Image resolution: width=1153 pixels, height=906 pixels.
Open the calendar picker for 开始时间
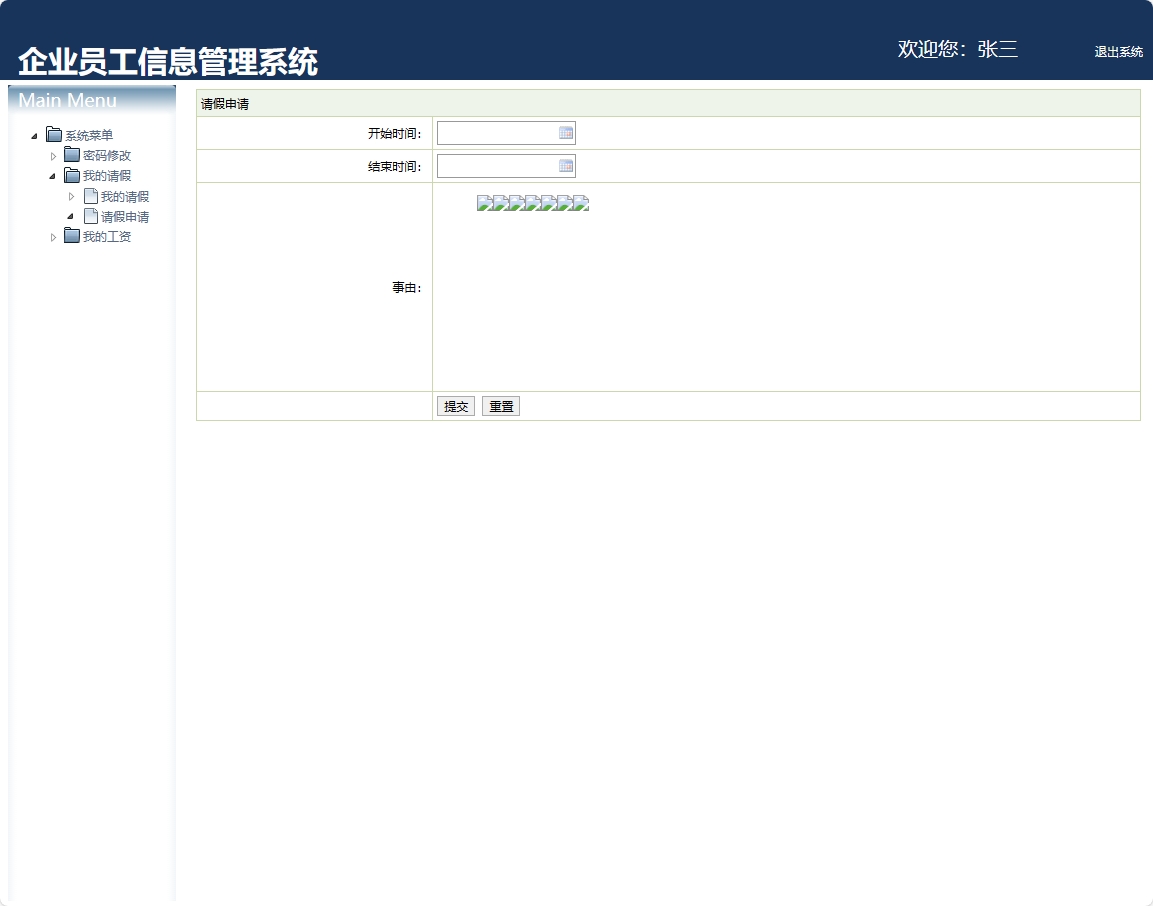click(x=566, y=133)
